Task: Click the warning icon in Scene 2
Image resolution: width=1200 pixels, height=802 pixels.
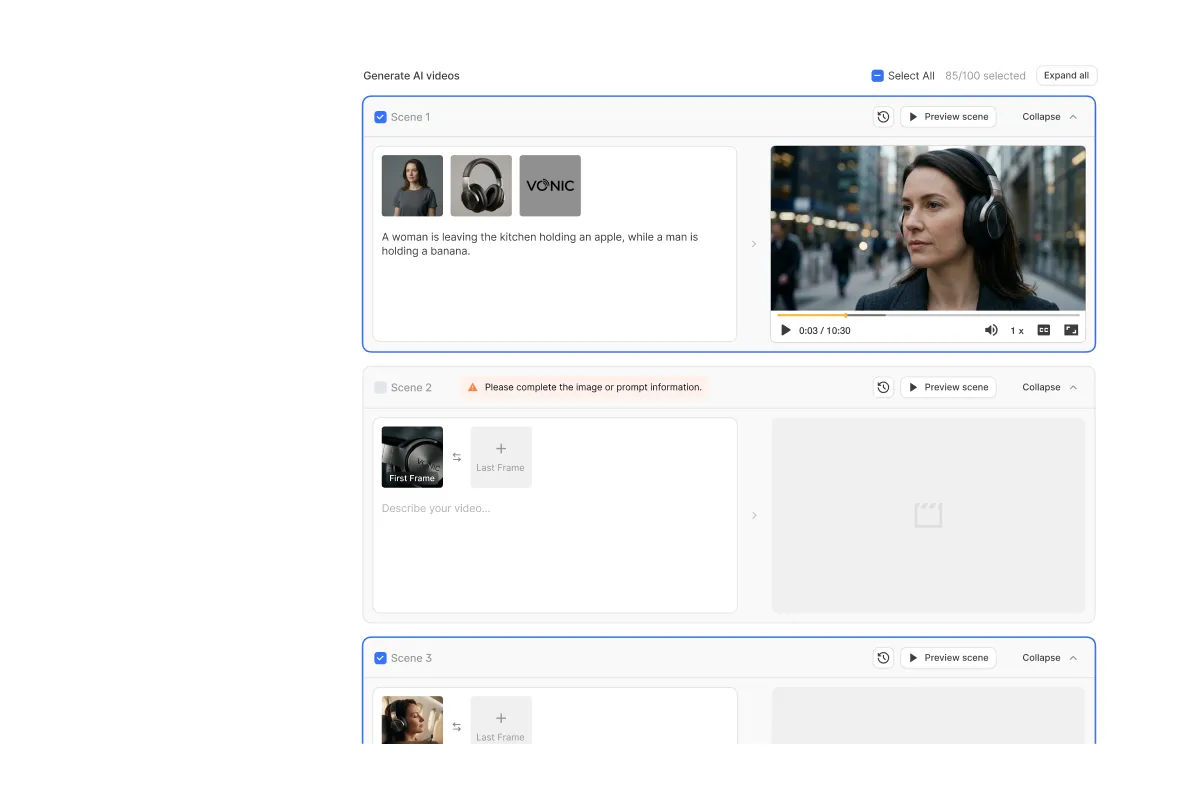Action: coord(473,387)
